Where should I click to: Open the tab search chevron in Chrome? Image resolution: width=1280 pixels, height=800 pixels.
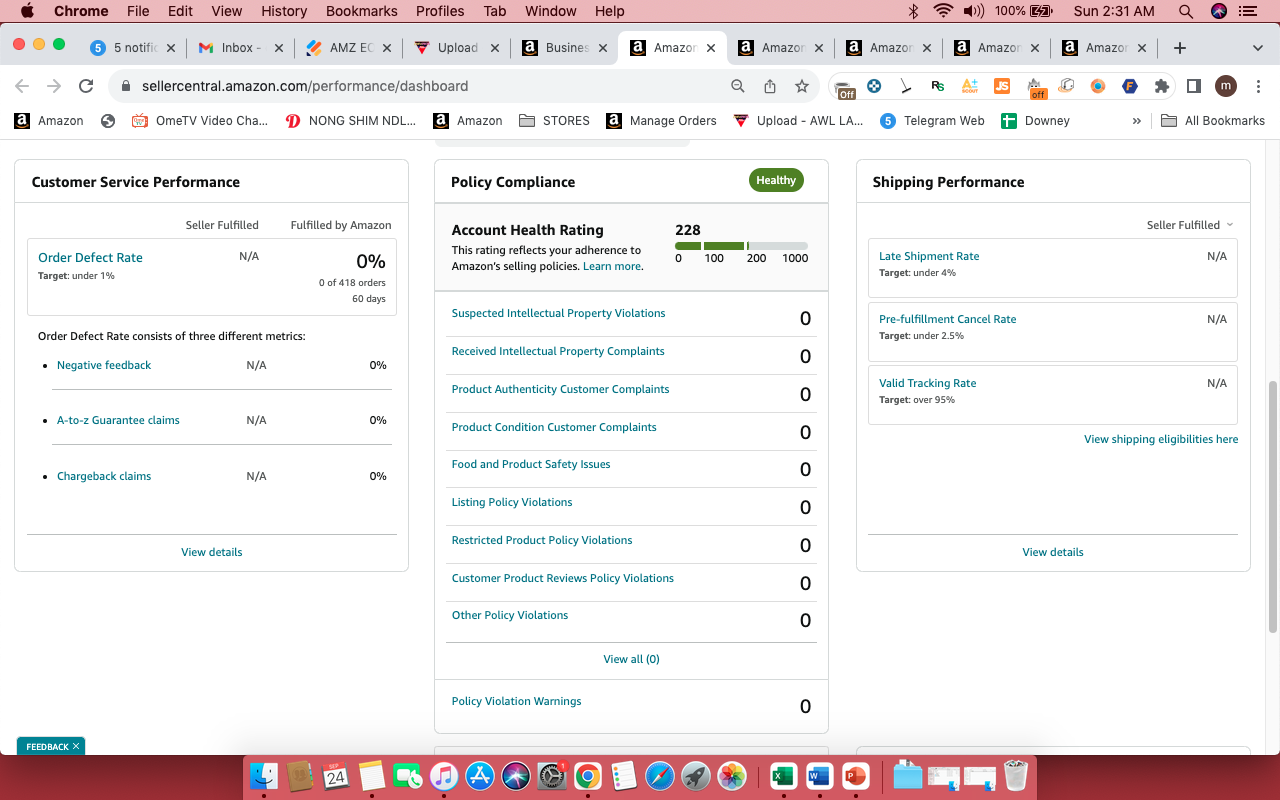pos(1257,48)
